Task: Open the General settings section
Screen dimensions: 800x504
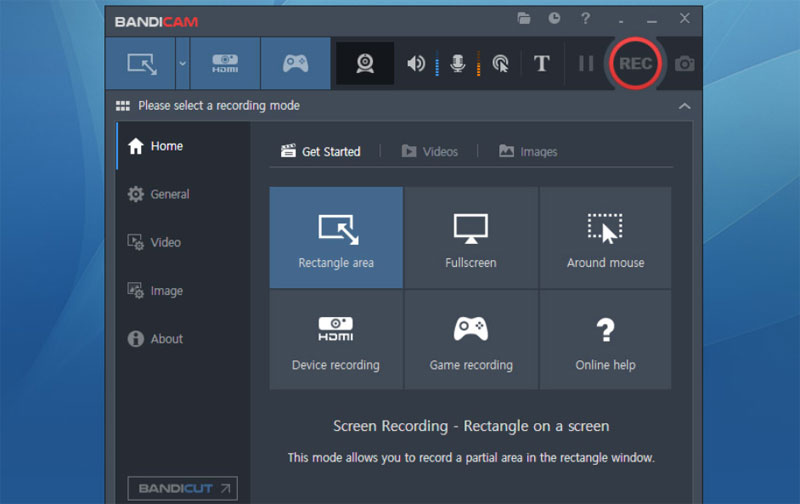Action: tap(183, 194)
